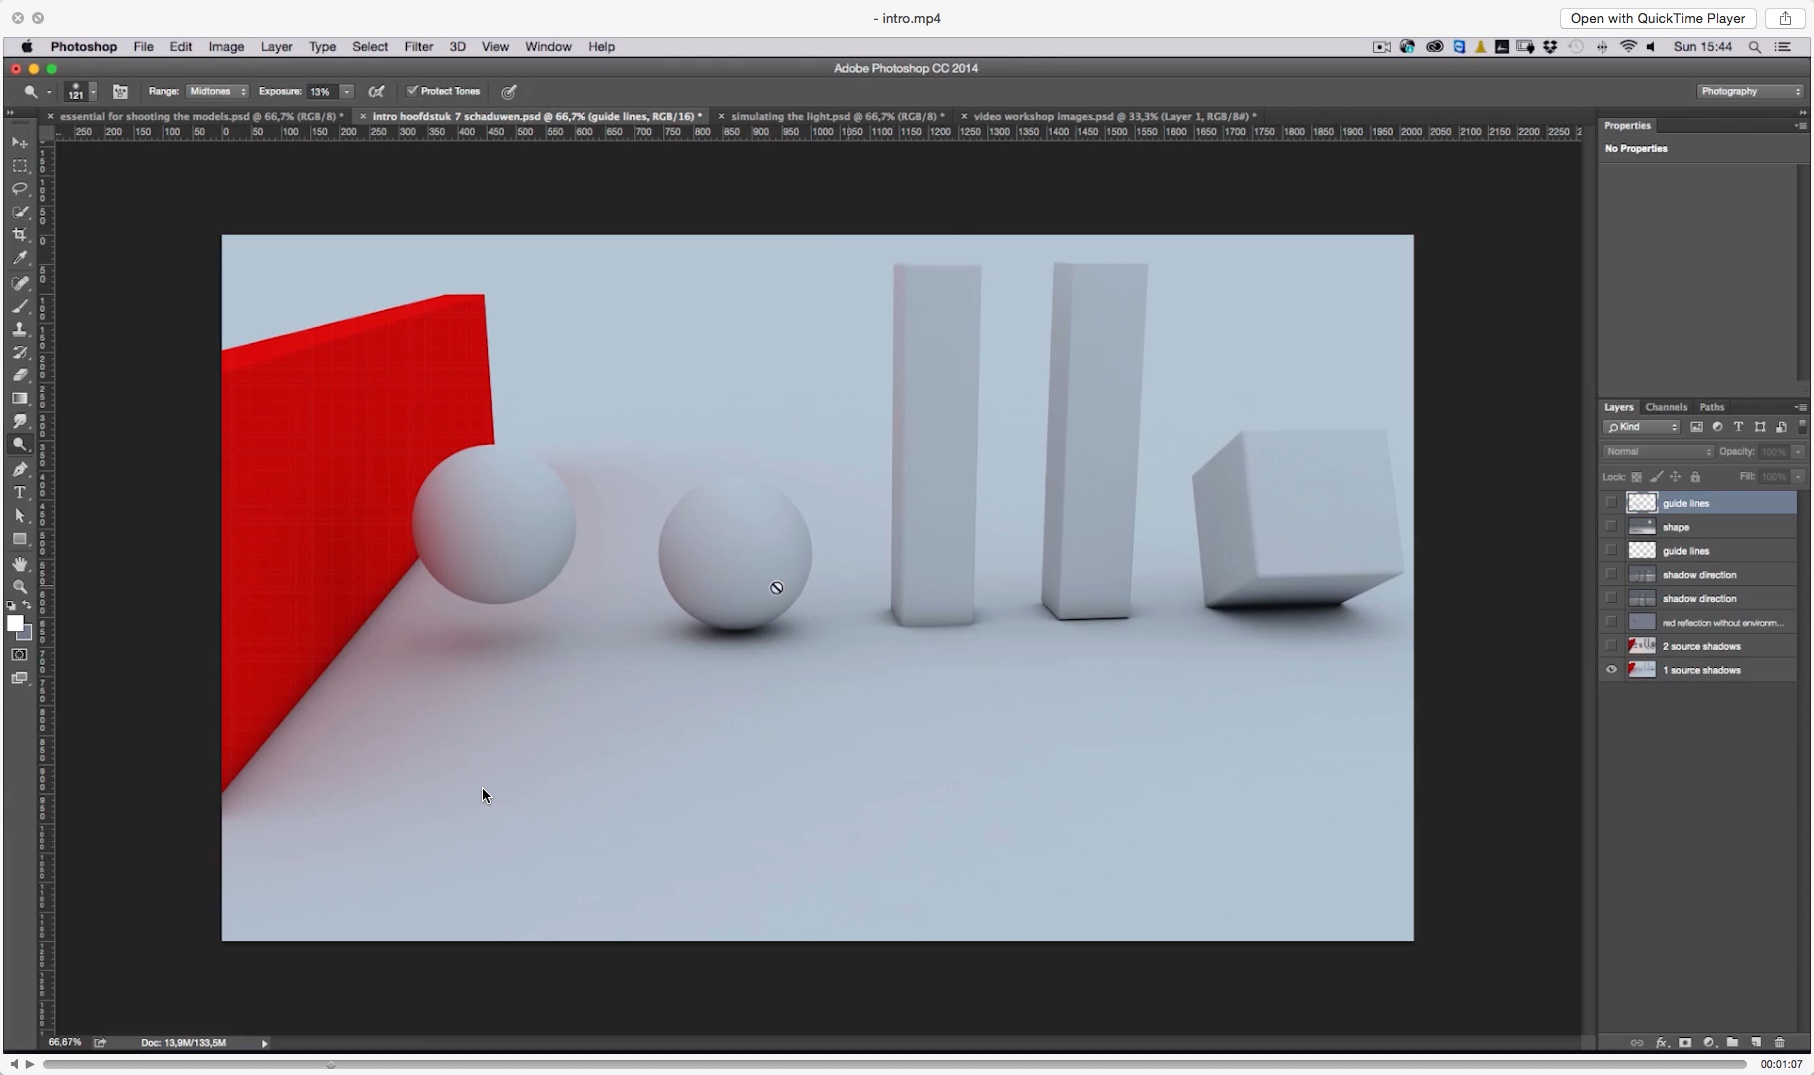Open the Filter menu

pos(418,46)
